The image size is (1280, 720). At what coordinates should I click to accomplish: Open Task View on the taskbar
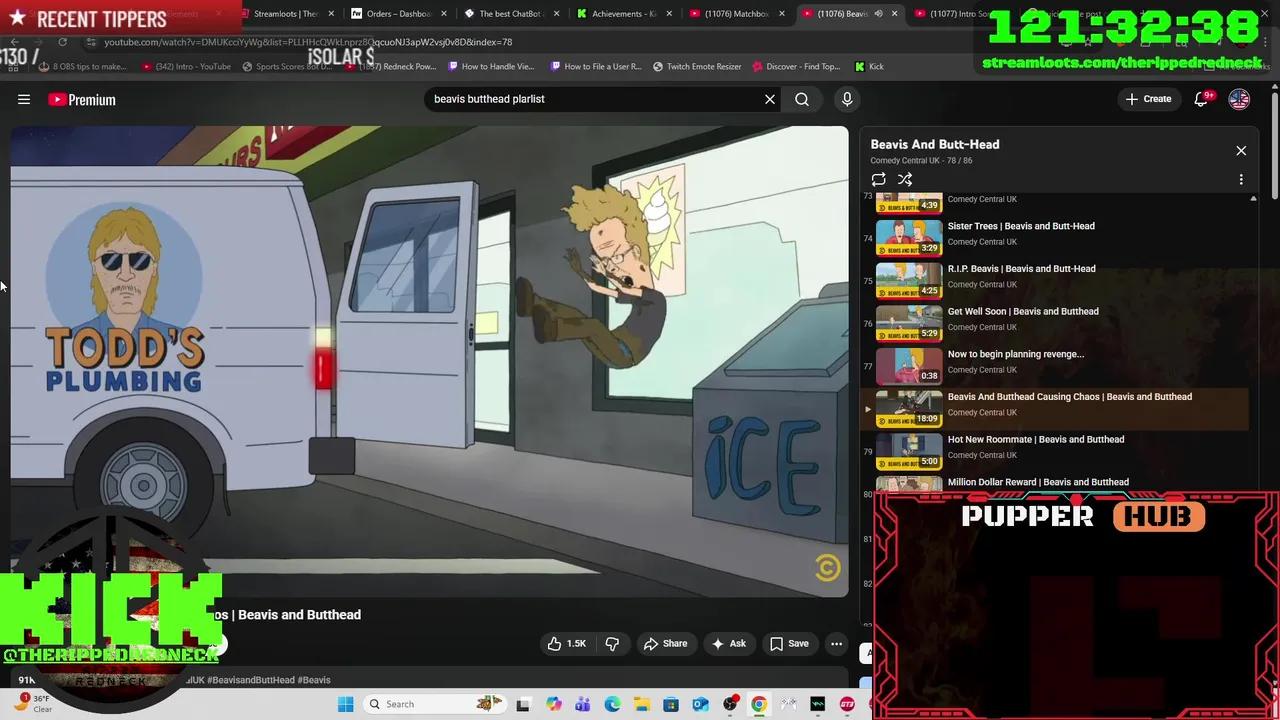tap(523, 705)
